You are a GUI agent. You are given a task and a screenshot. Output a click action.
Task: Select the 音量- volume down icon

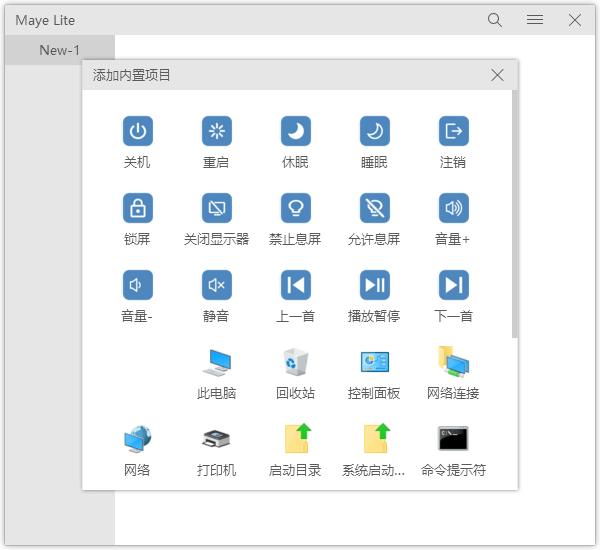137,285
